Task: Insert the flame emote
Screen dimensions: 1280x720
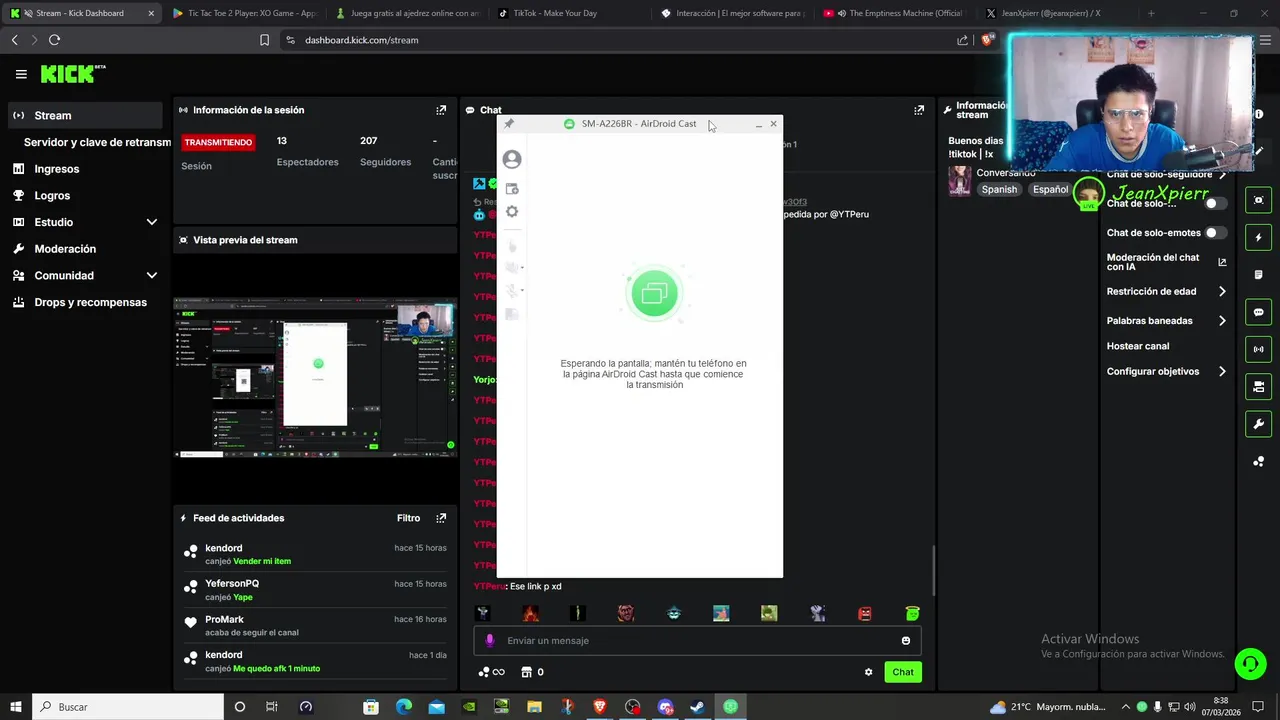Action: click(530, 613)
